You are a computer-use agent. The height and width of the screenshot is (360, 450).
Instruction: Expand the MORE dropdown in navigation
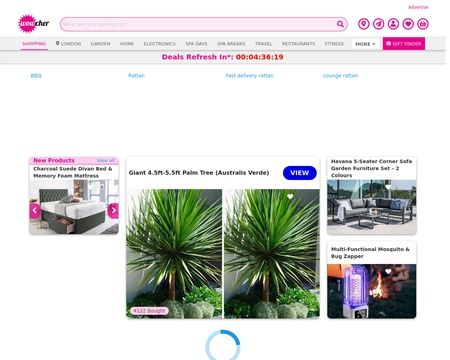365,44
